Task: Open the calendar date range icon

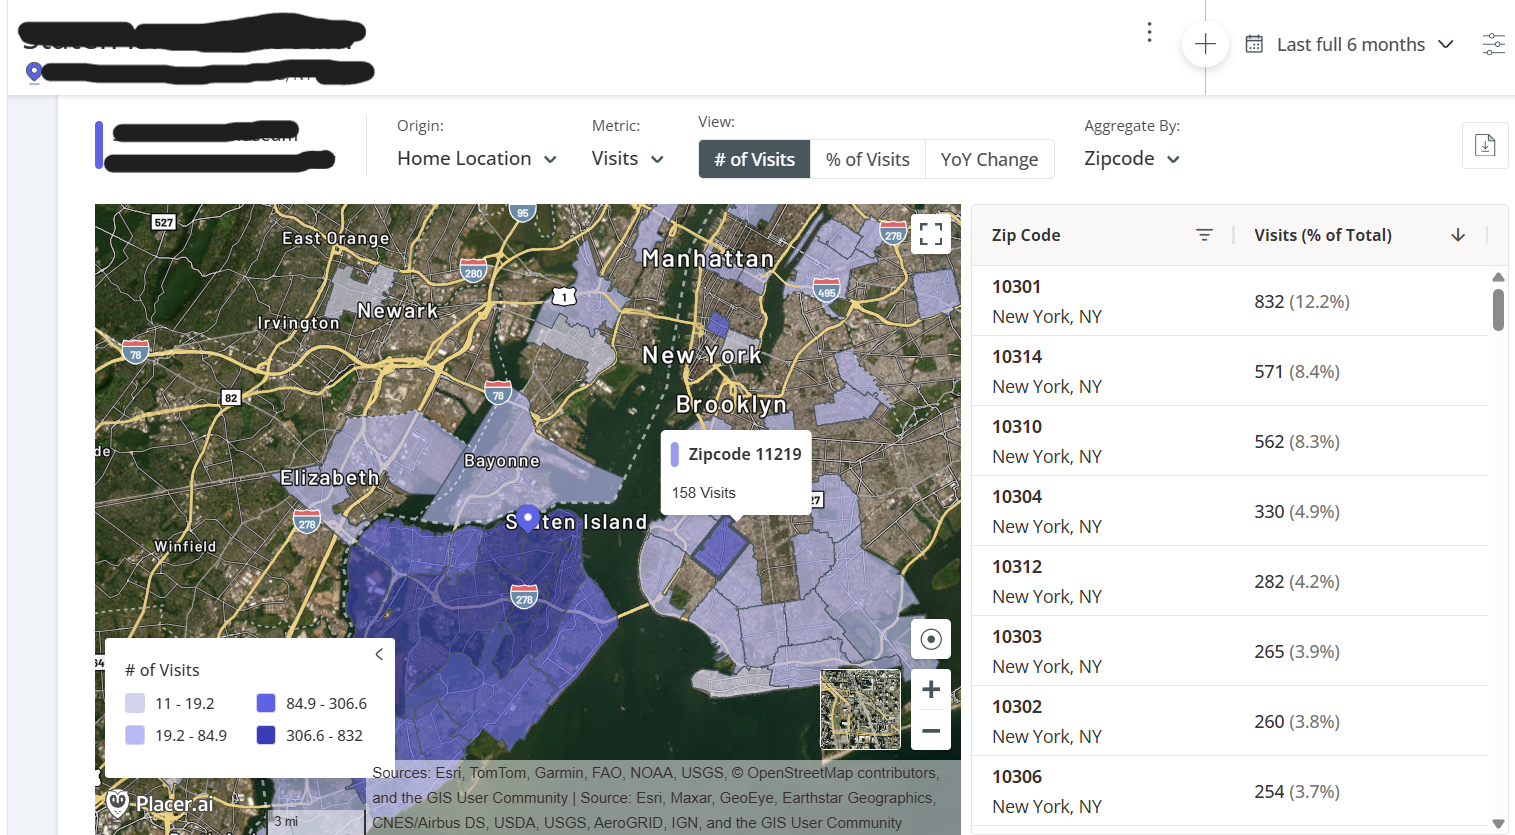Action: click(1254, 44)
